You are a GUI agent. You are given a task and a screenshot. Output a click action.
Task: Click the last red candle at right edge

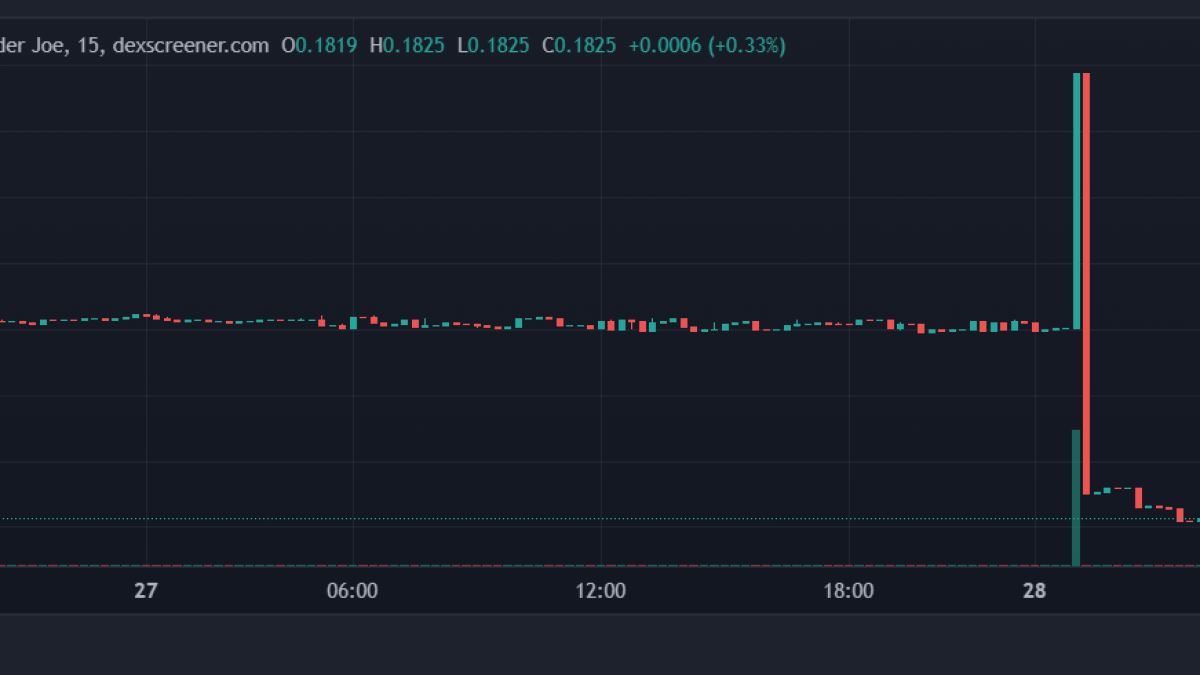pyautogui.click(x=1180, y=514)
